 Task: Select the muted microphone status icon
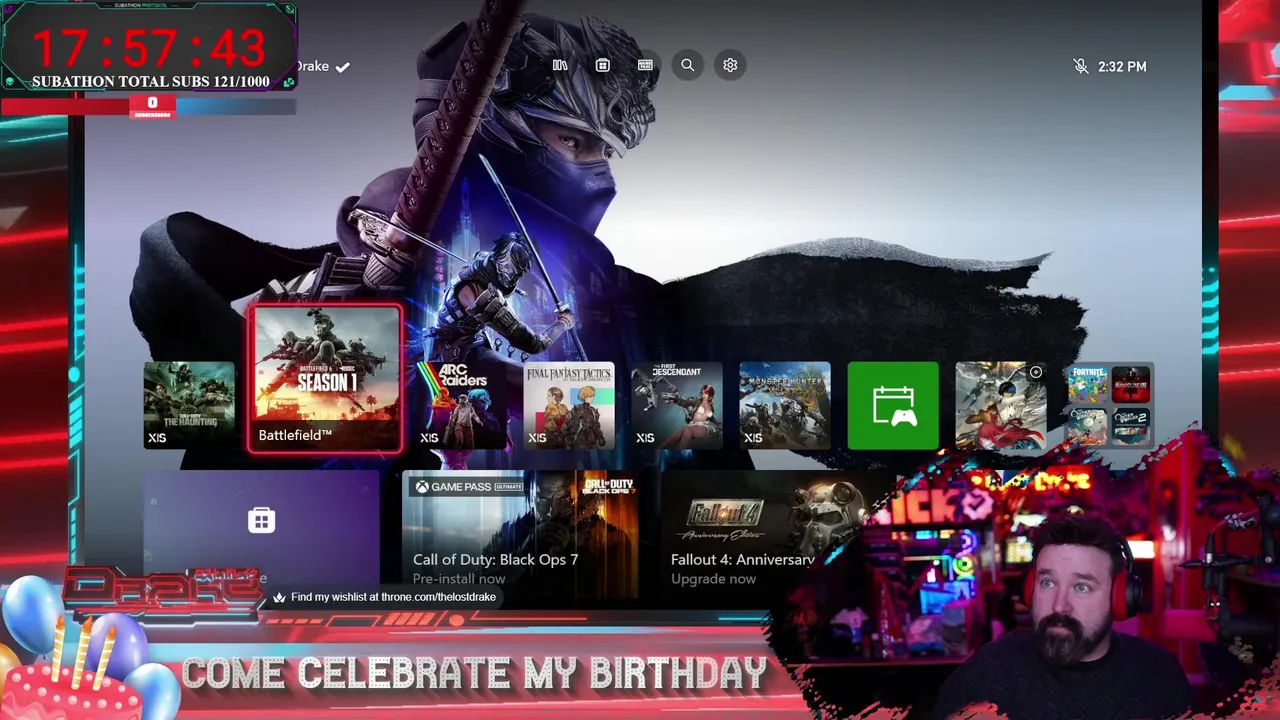click(x=1081, y=66)
